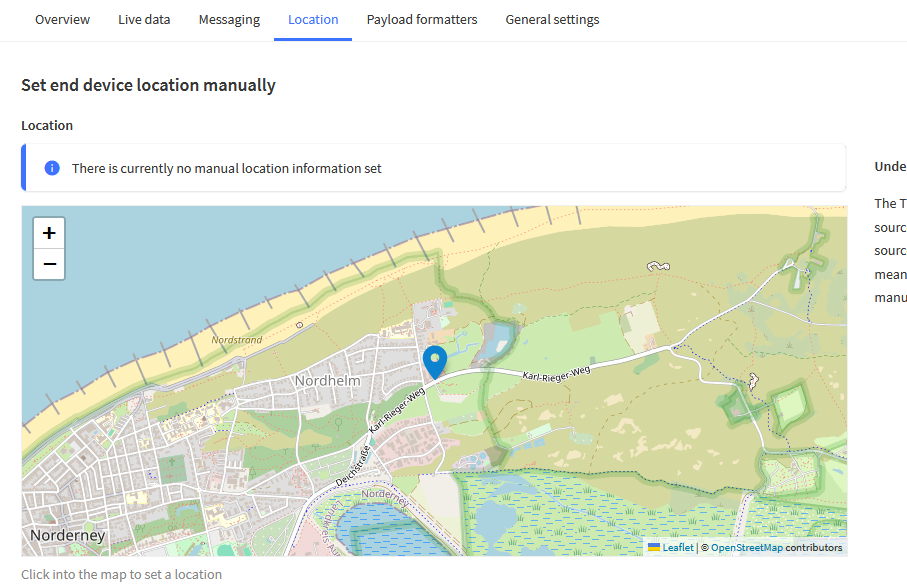Click the Nordstrand beach label
This screenshot has height=584, width=907.
point(237,340)
